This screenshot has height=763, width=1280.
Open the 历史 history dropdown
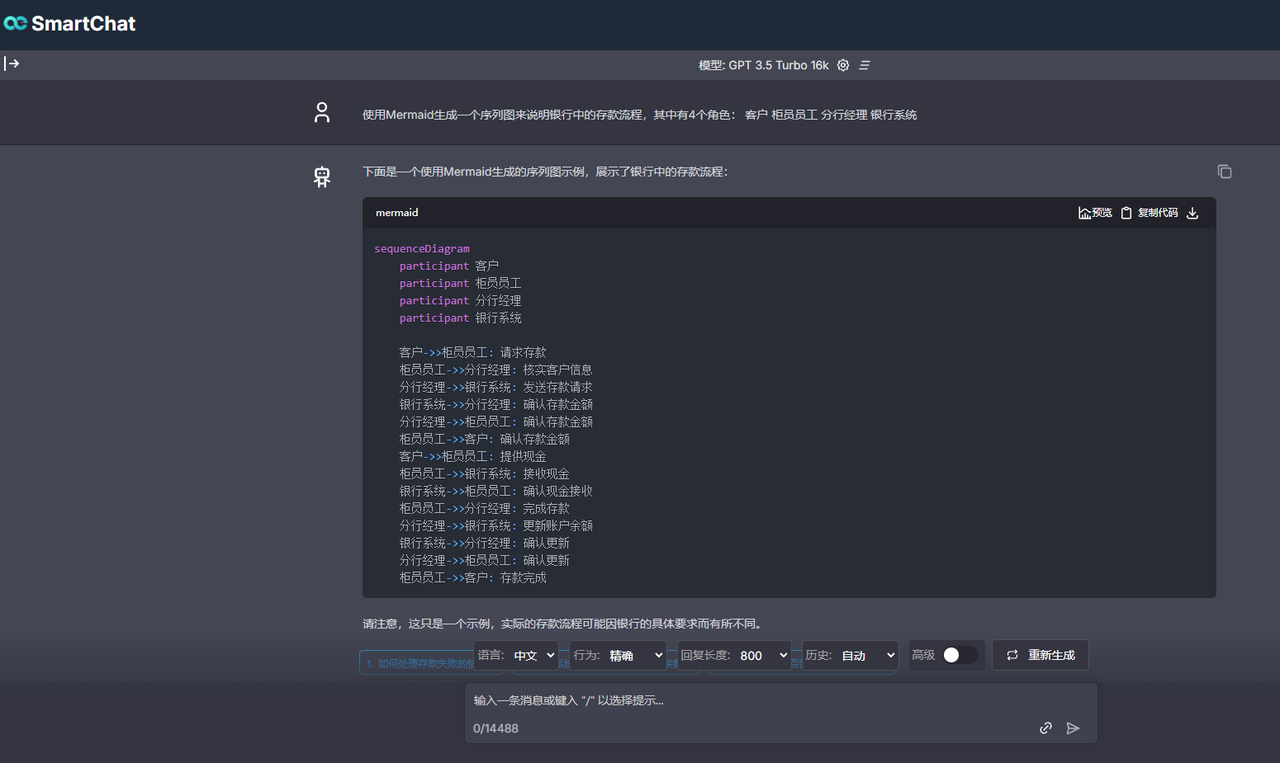coord(867,655)
